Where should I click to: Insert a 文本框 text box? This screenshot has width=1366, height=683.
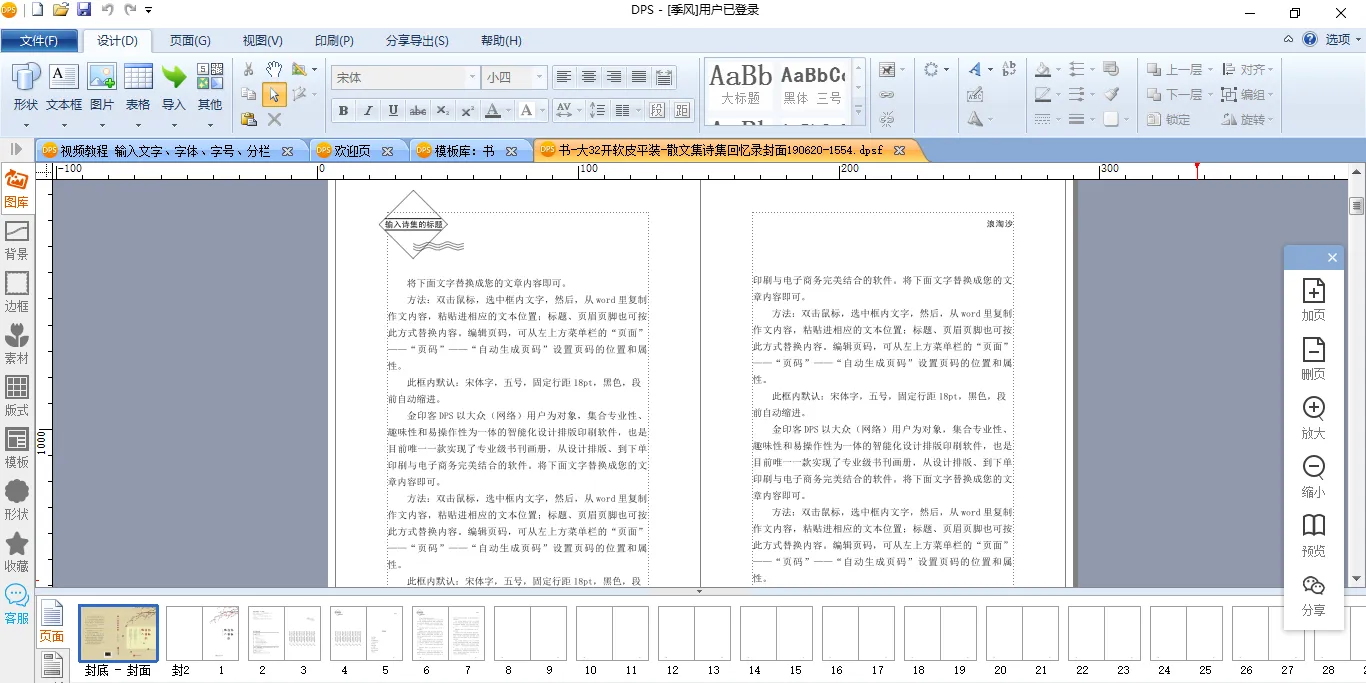click(63, 87)
